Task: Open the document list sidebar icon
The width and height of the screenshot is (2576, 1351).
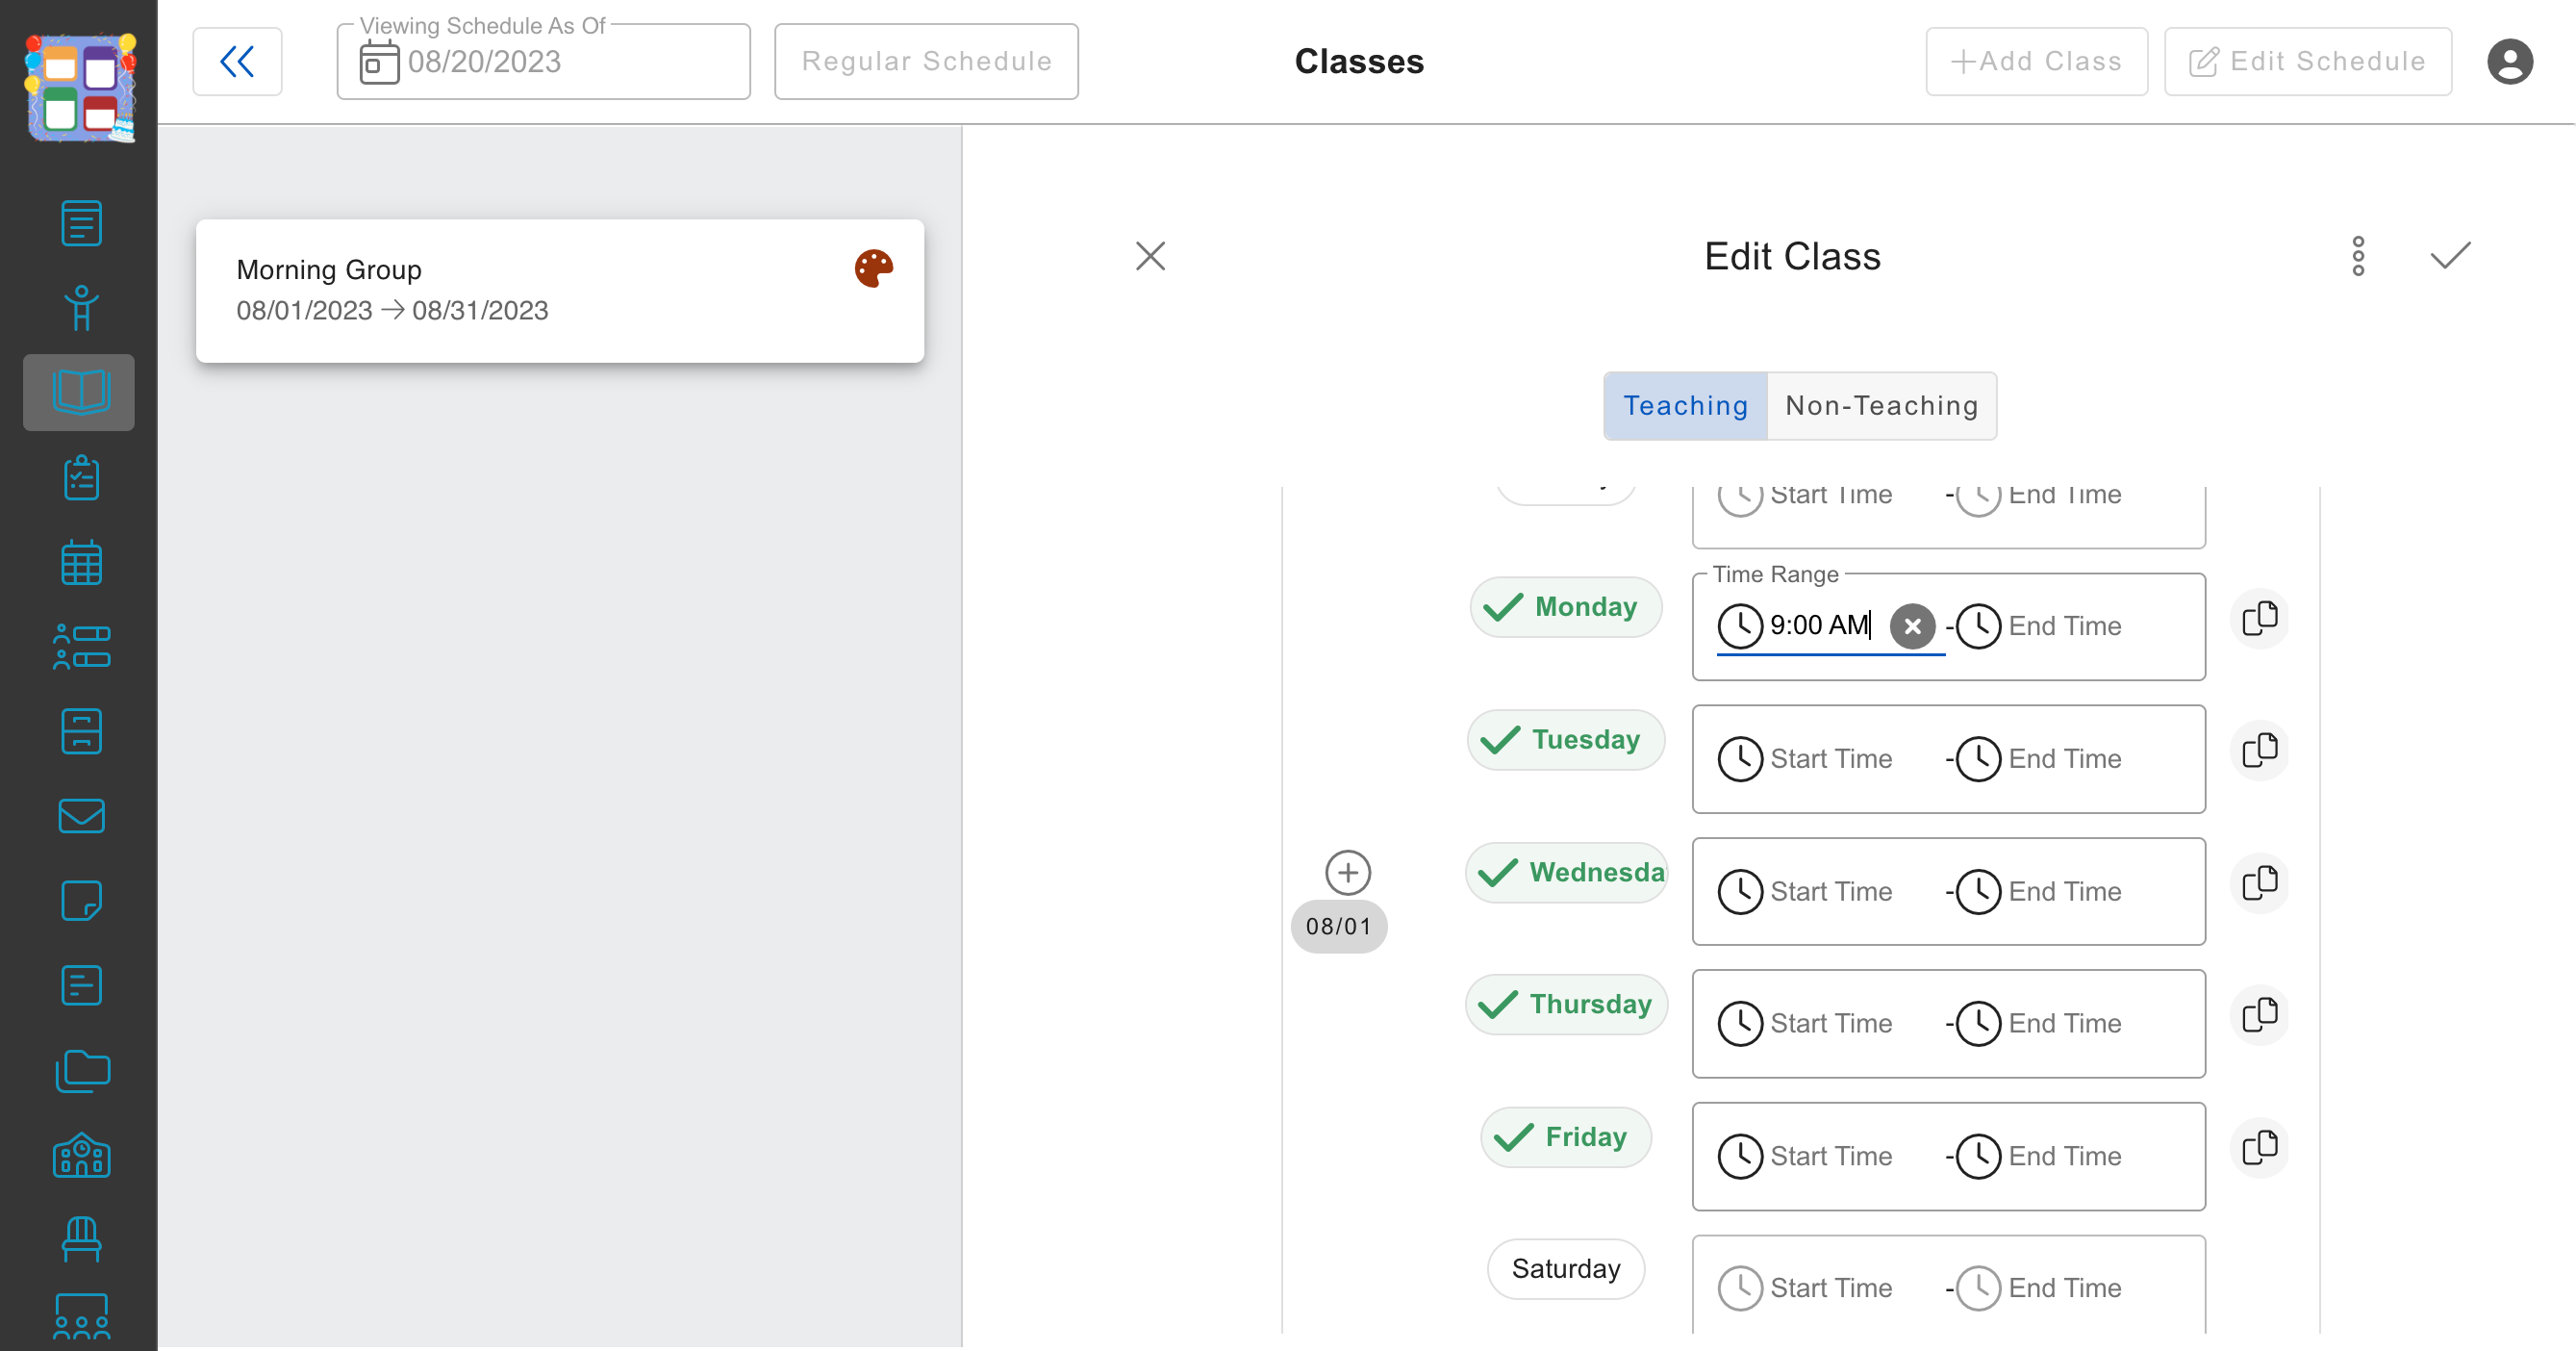Action: tap(81, 223)
